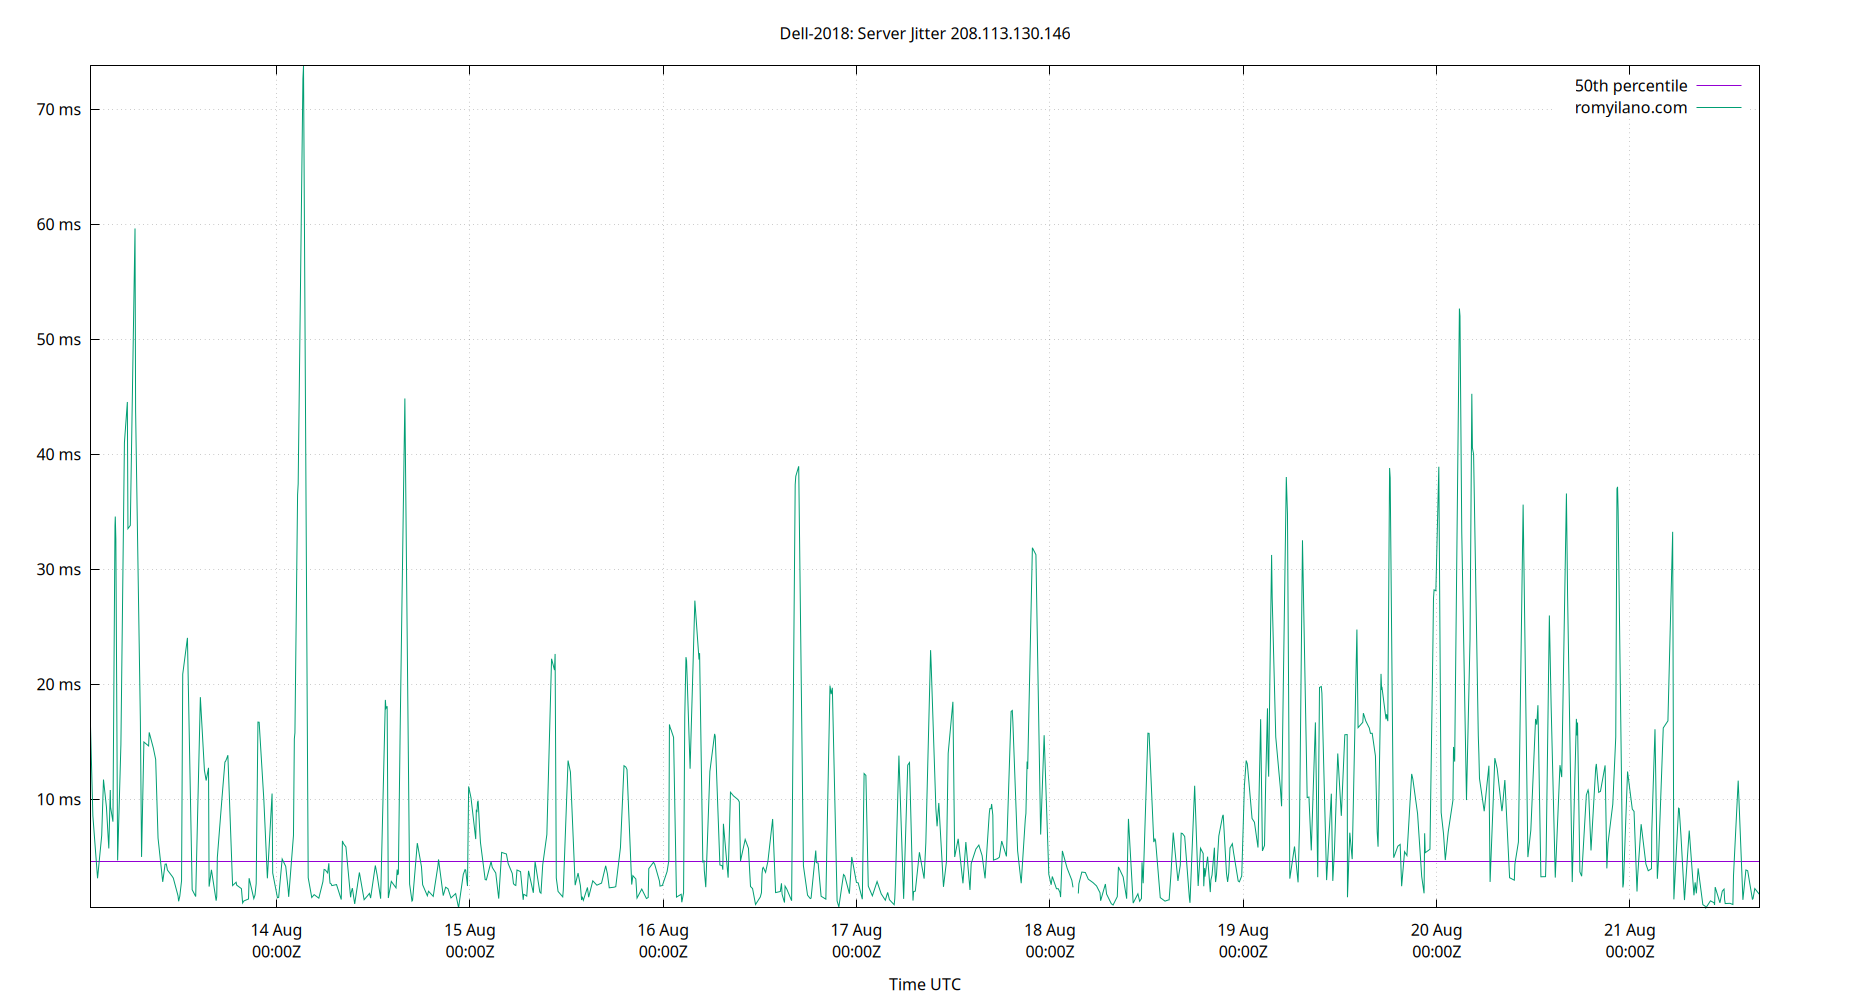Viewport: 1850px width, 1000px height.
Task: Click the 'Time UTC' axis title
Action: point(924,984)
